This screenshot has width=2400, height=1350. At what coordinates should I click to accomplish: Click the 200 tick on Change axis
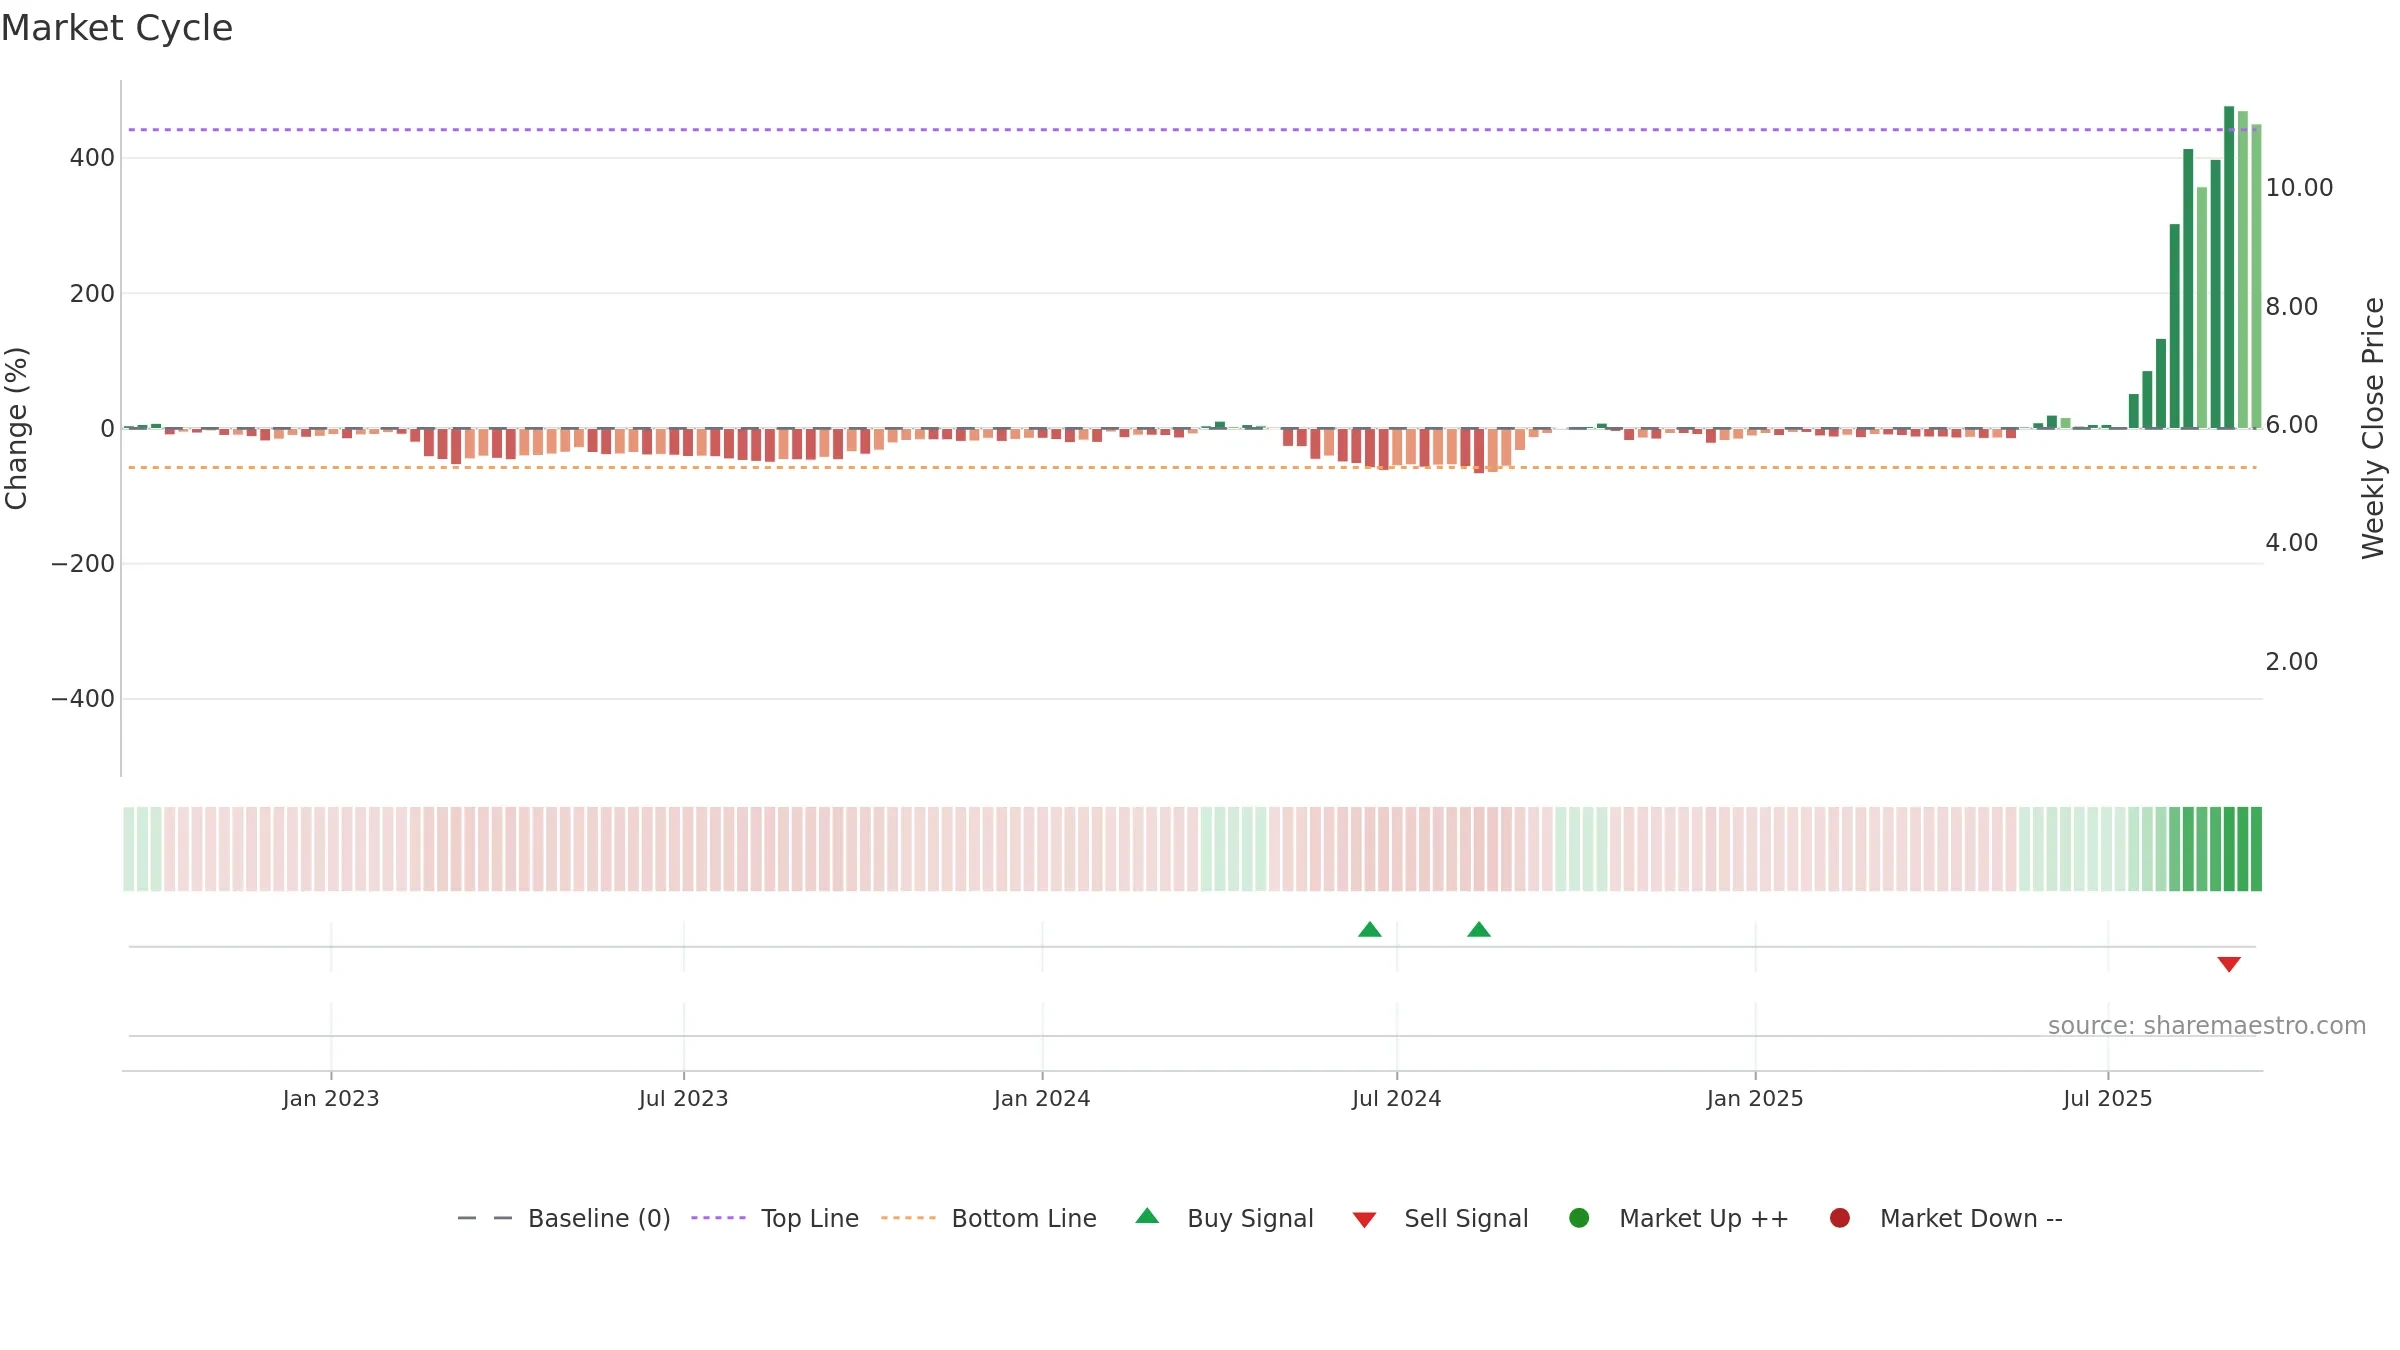[92, 294]
